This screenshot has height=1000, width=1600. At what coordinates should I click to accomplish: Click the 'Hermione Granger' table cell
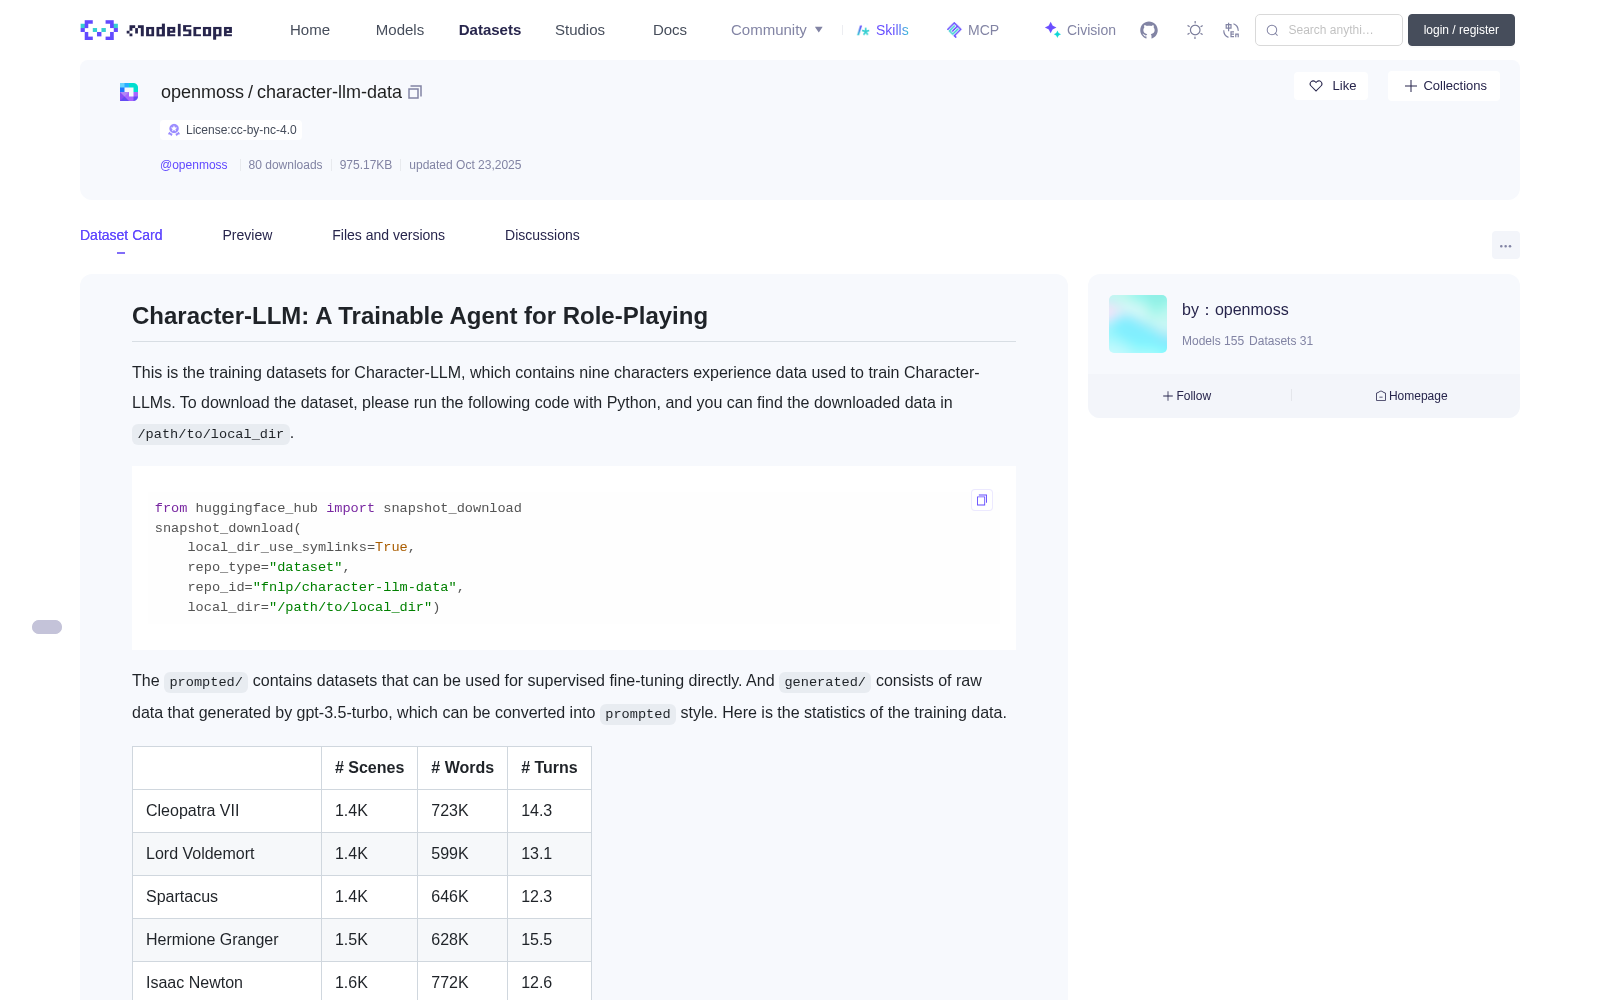click(x=227, y=940)
